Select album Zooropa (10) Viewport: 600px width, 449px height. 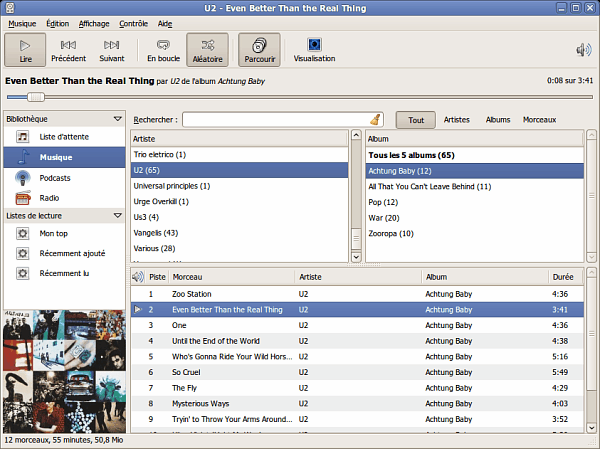pyautogui.click(x=474, y=234)
